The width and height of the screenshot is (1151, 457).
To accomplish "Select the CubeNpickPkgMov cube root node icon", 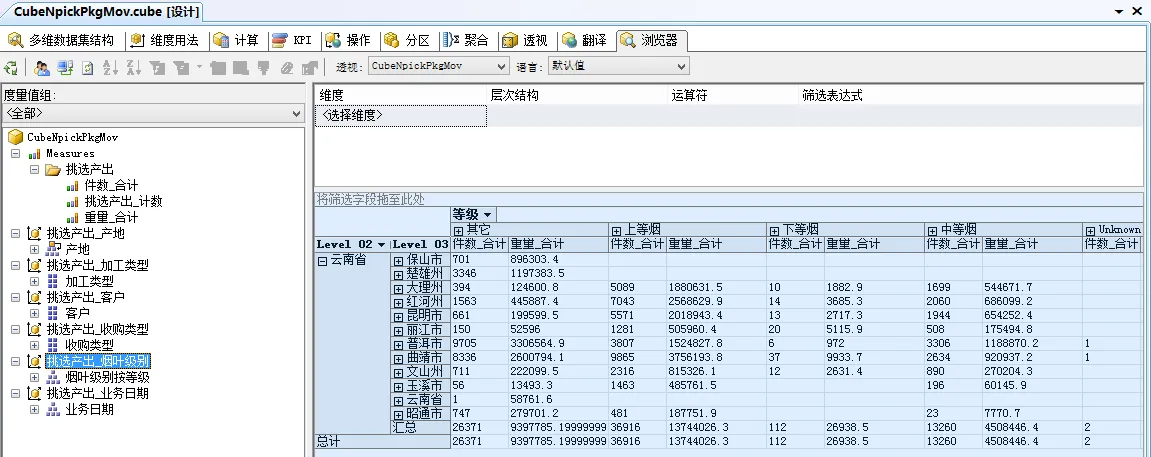I will click(15, 137).
